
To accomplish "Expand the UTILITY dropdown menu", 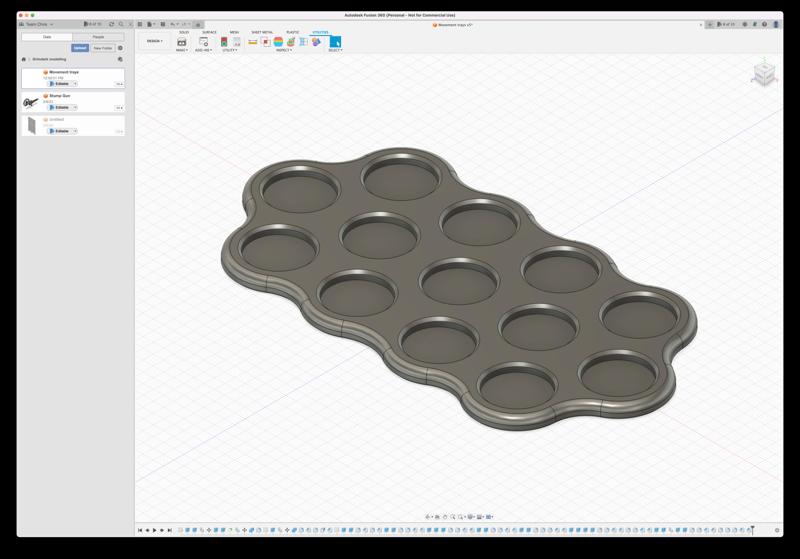I will [230, 50].
